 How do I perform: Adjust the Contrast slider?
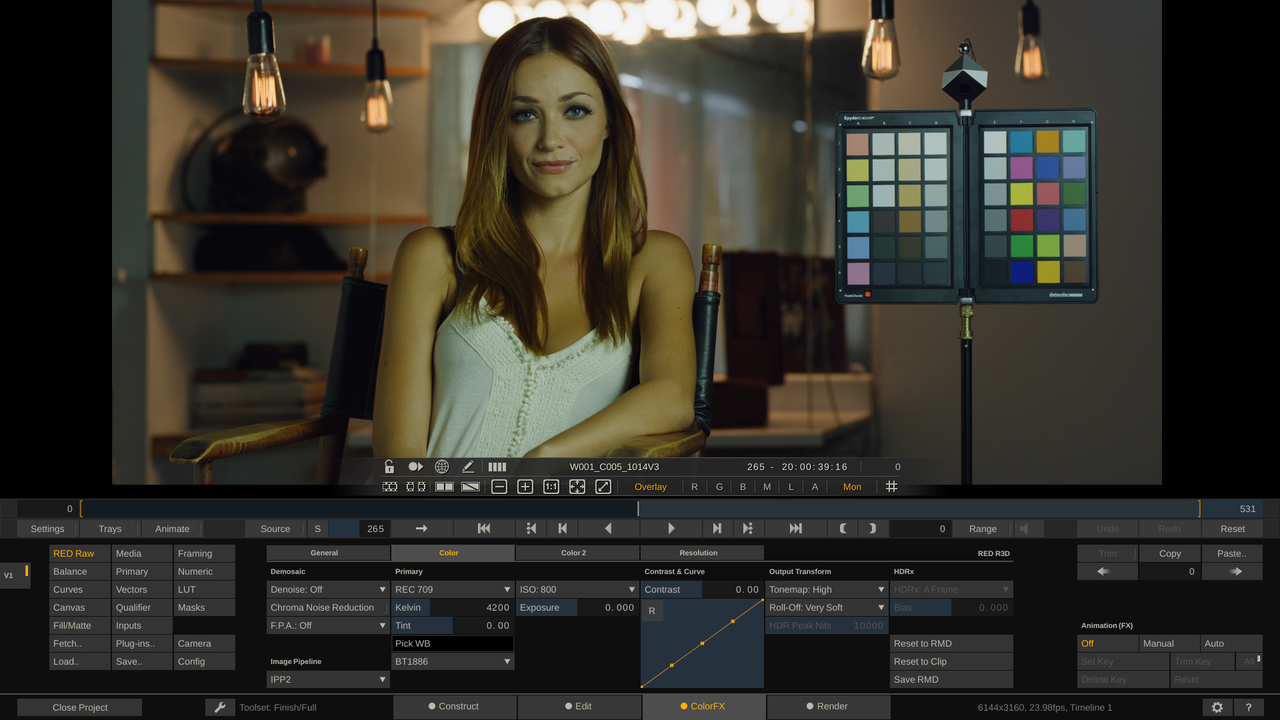702,590
